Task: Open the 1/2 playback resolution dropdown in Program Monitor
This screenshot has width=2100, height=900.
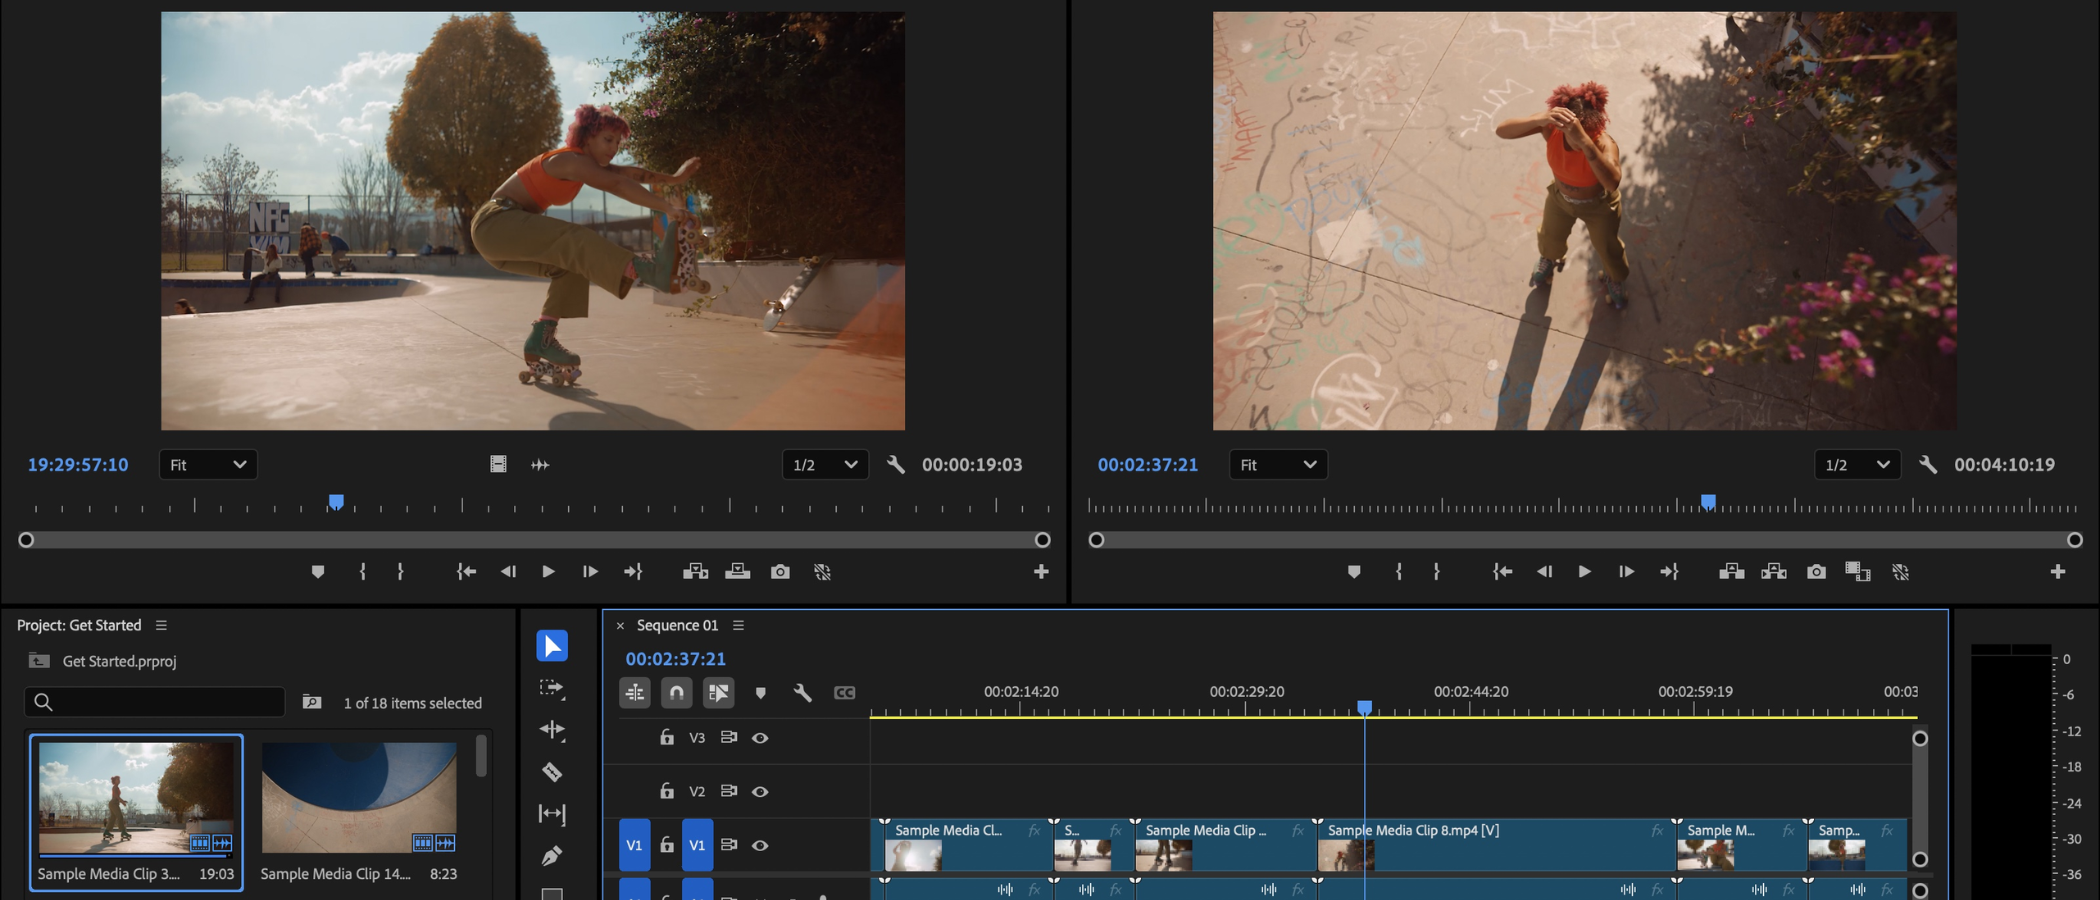Action: 1856,464
